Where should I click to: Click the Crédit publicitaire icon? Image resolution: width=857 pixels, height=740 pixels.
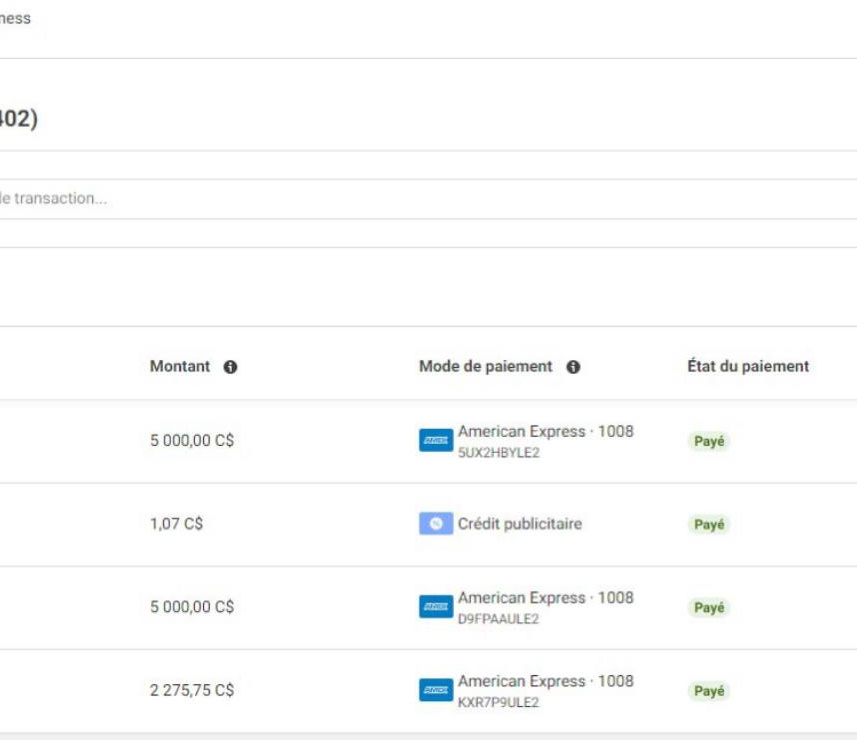point(436,524)
